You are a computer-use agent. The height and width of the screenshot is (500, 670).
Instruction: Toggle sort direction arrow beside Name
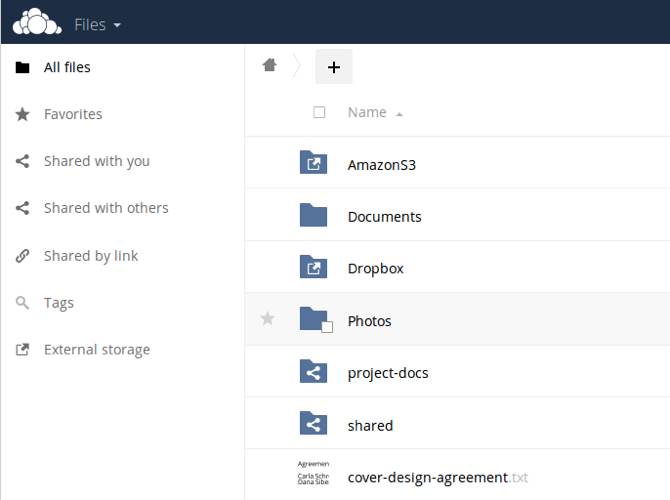(399, 114)
